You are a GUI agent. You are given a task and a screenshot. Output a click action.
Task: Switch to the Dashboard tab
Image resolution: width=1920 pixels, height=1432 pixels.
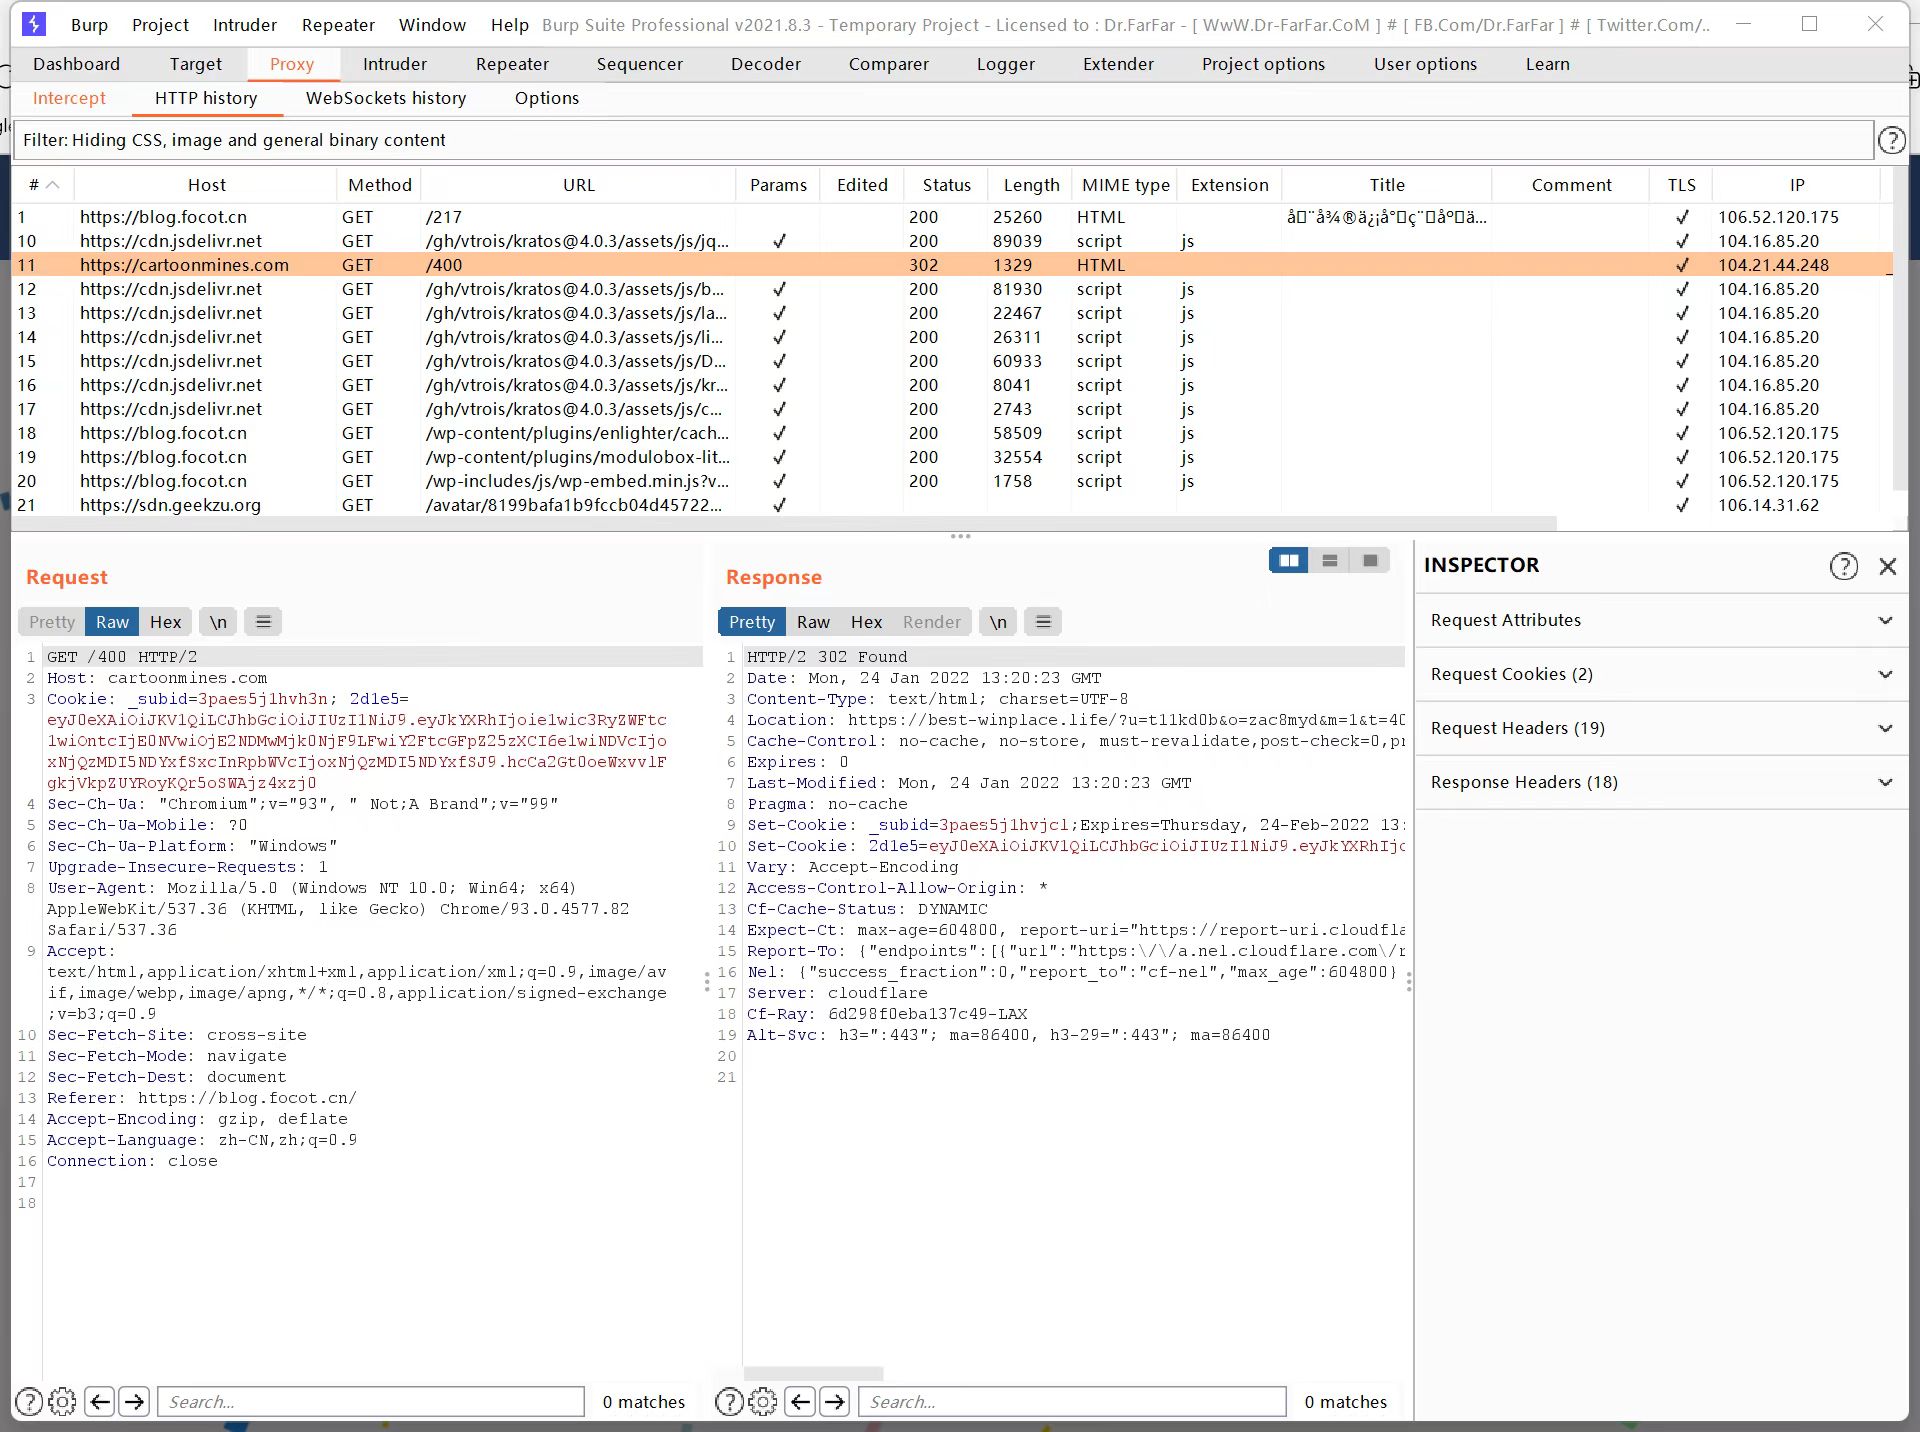(76, 64)
